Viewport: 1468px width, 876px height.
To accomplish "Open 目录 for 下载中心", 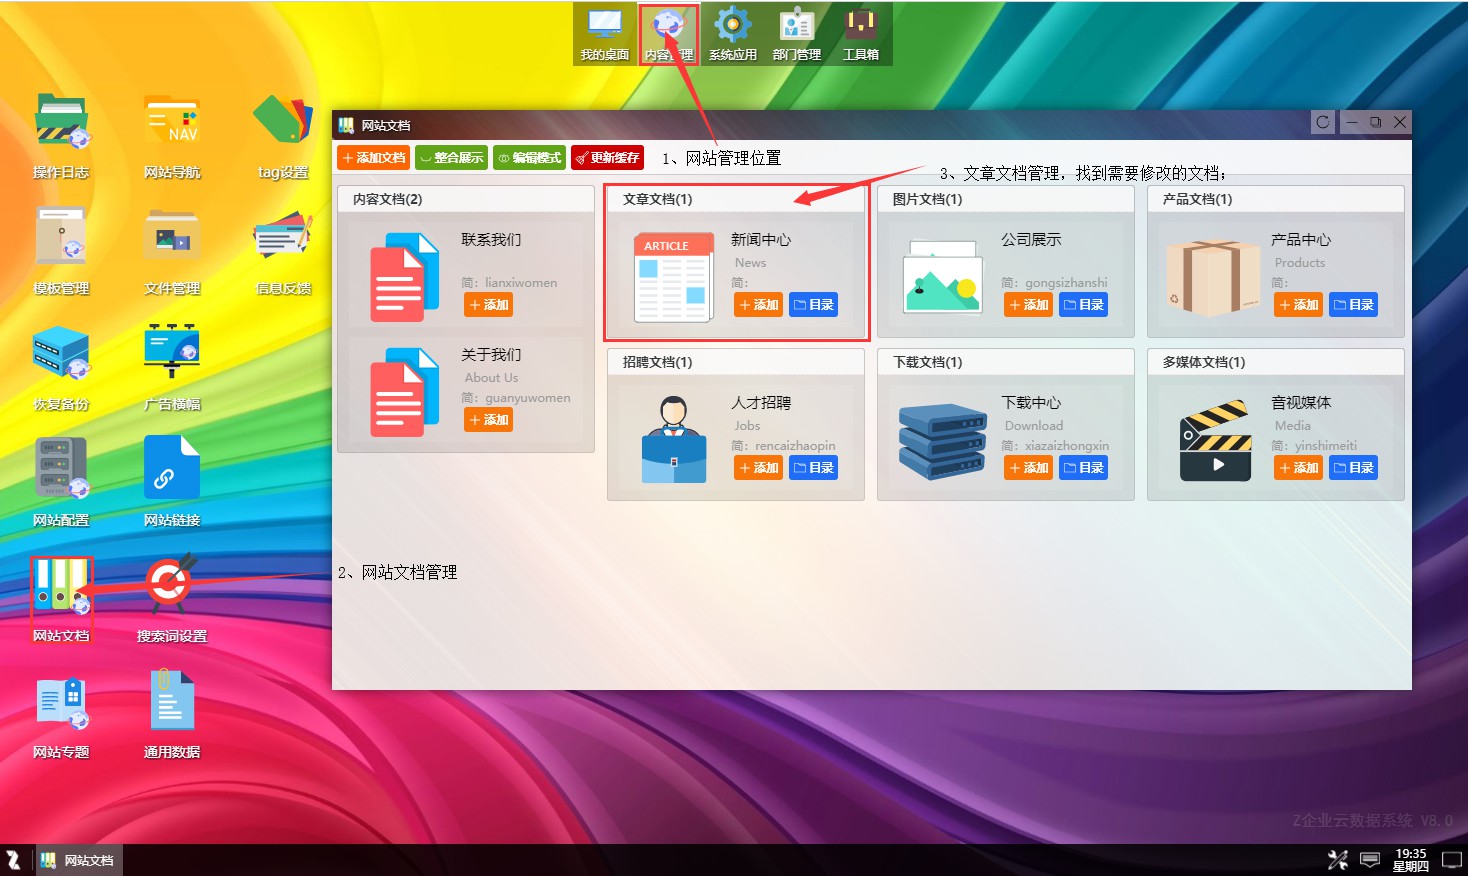I will click(1083, 468).
